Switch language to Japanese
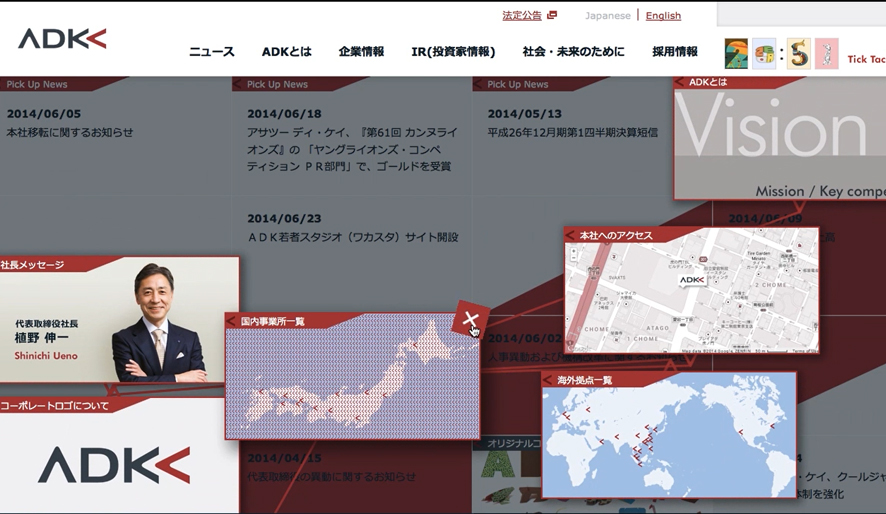Viewport: 886px width, 514px height. click(x=607, y=15)
